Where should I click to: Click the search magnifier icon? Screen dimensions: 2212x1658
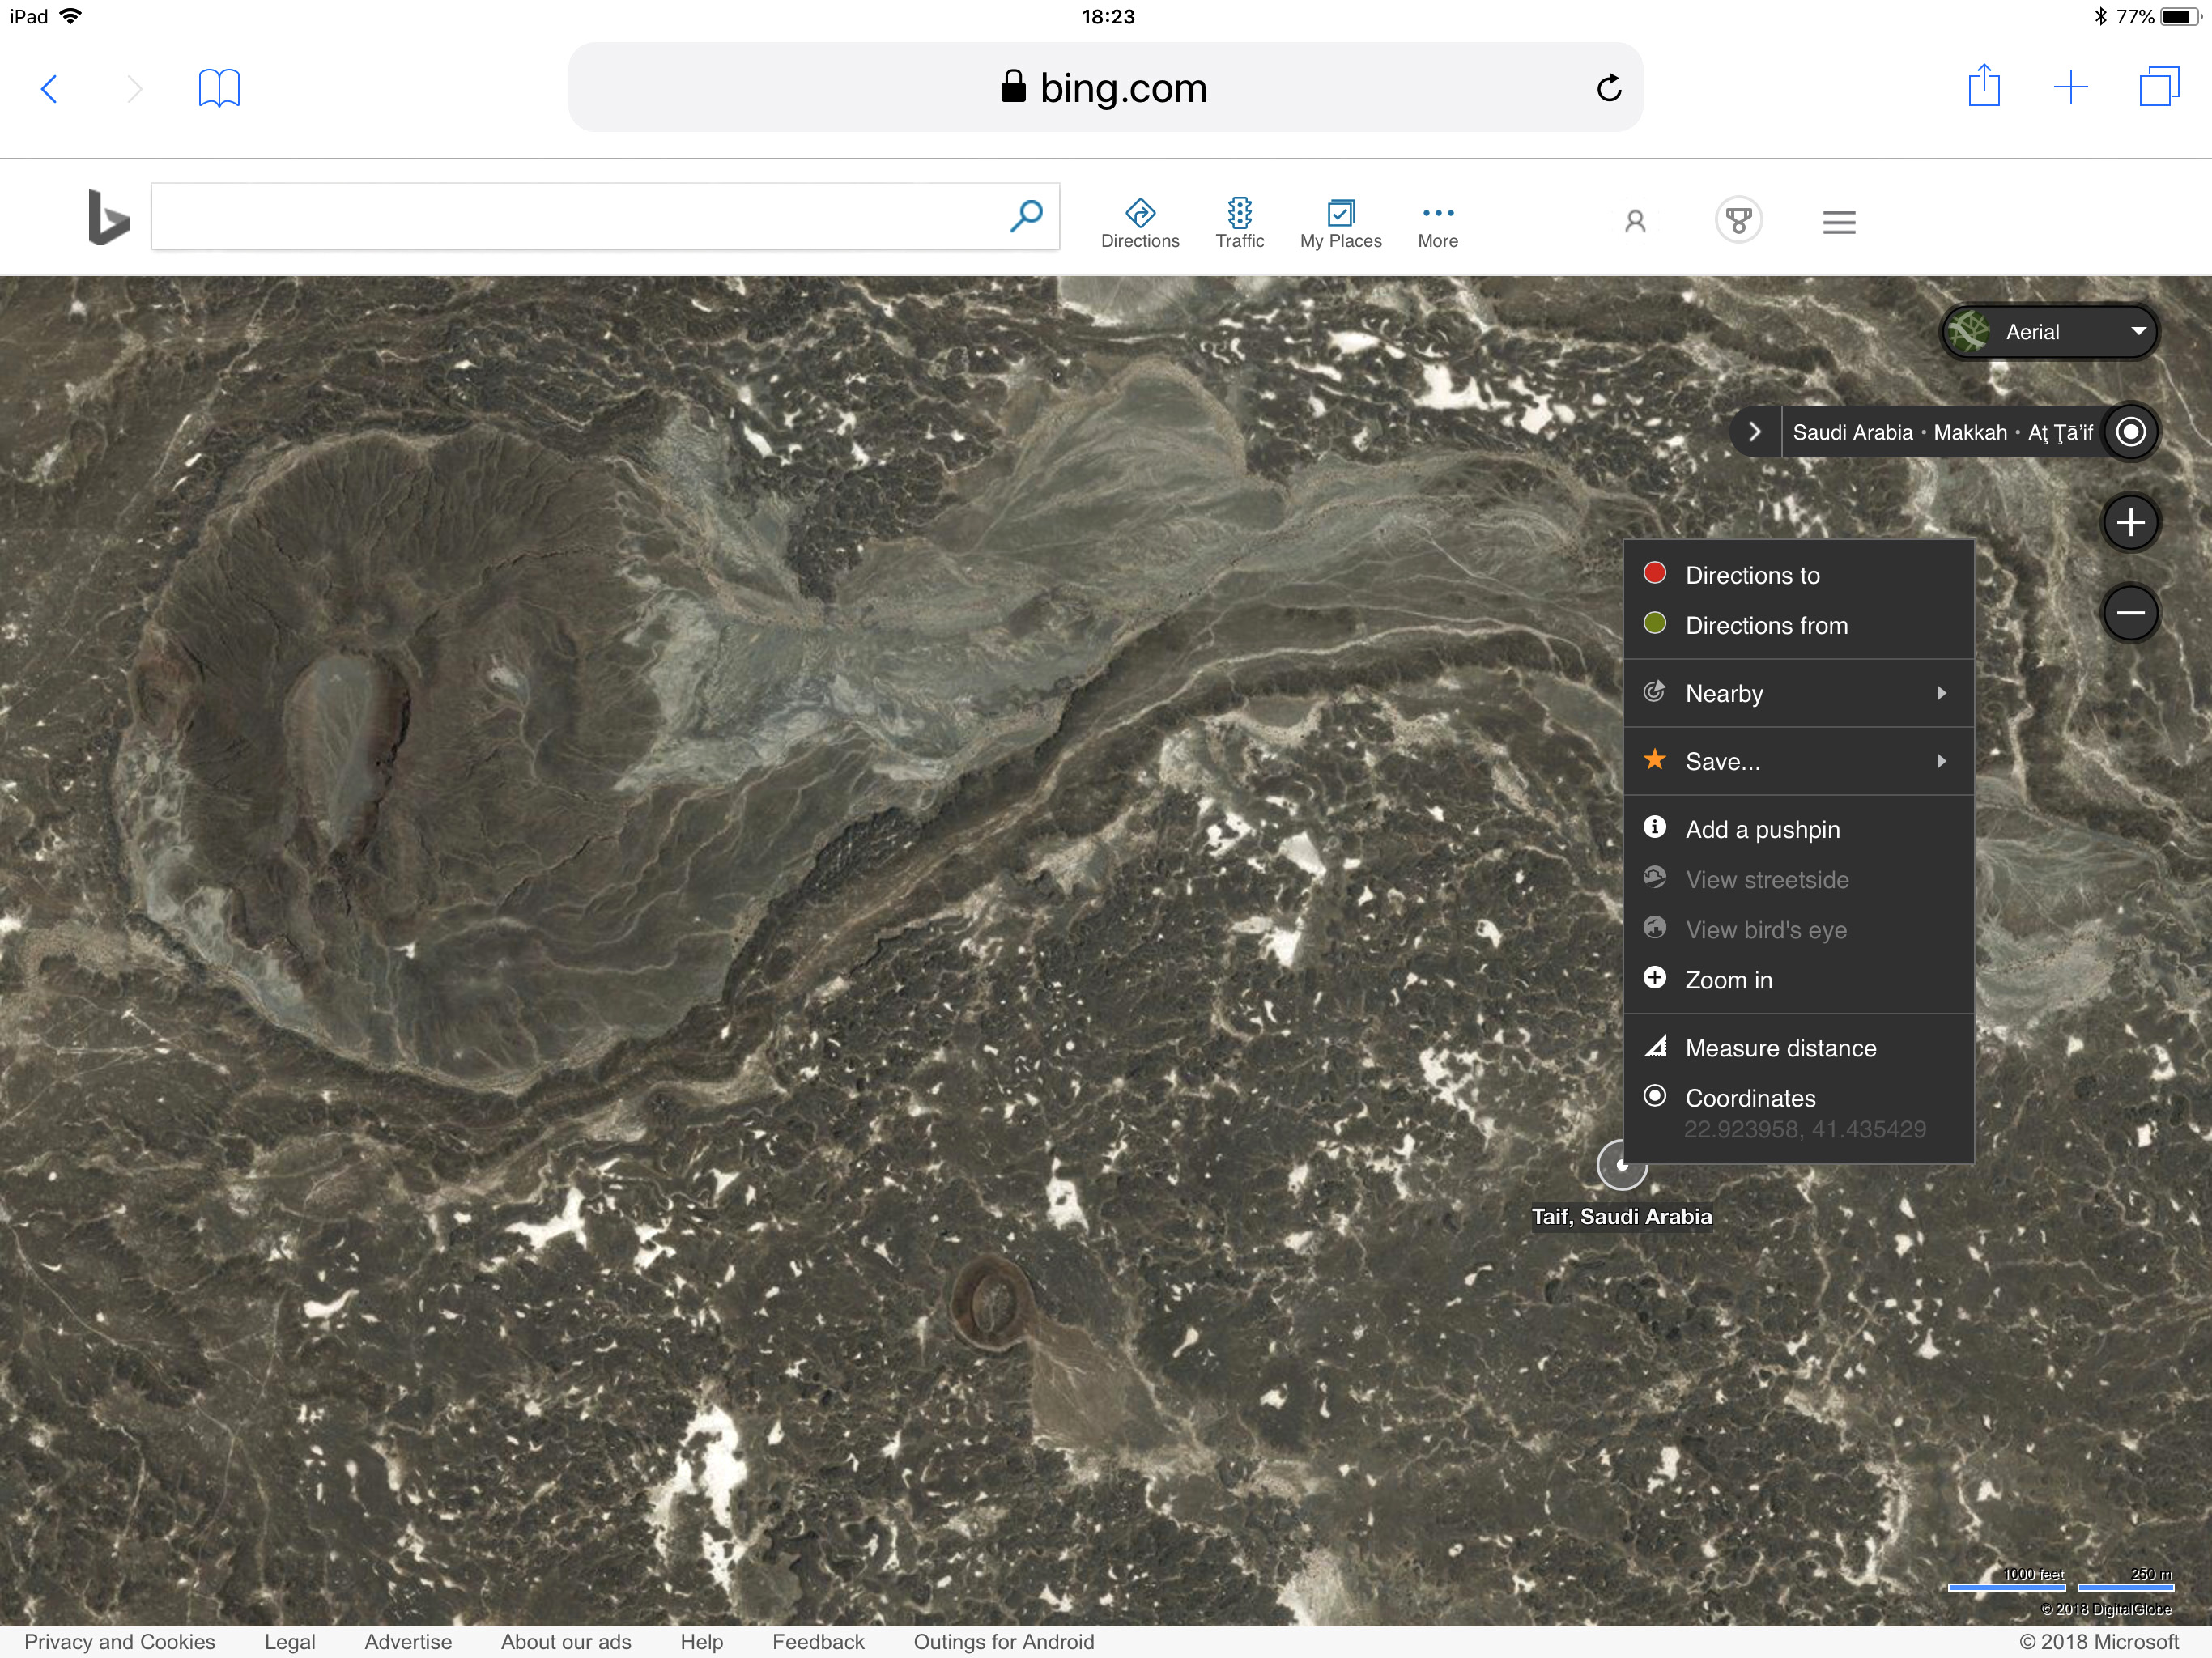tap(1026, 216)
